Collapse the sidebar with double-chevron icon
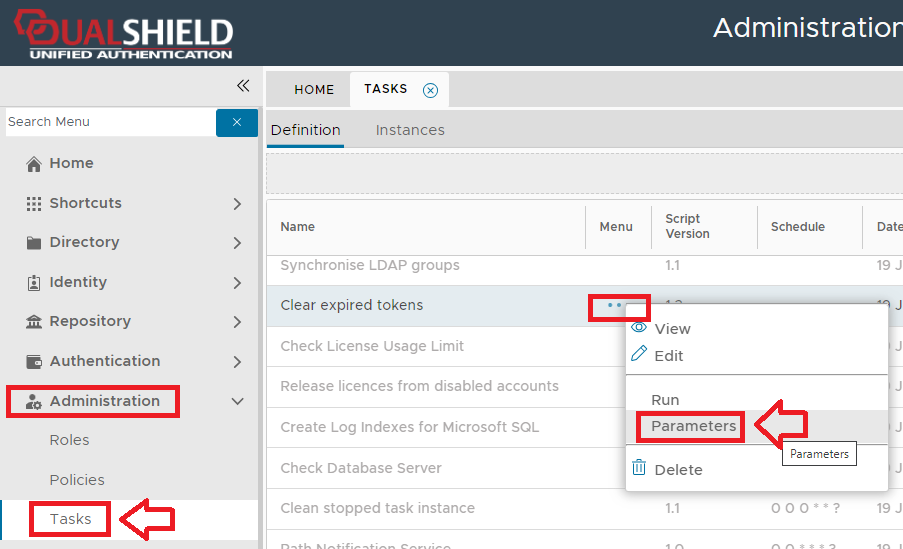This screenshot has width=903, height=549. click(243, 86)
